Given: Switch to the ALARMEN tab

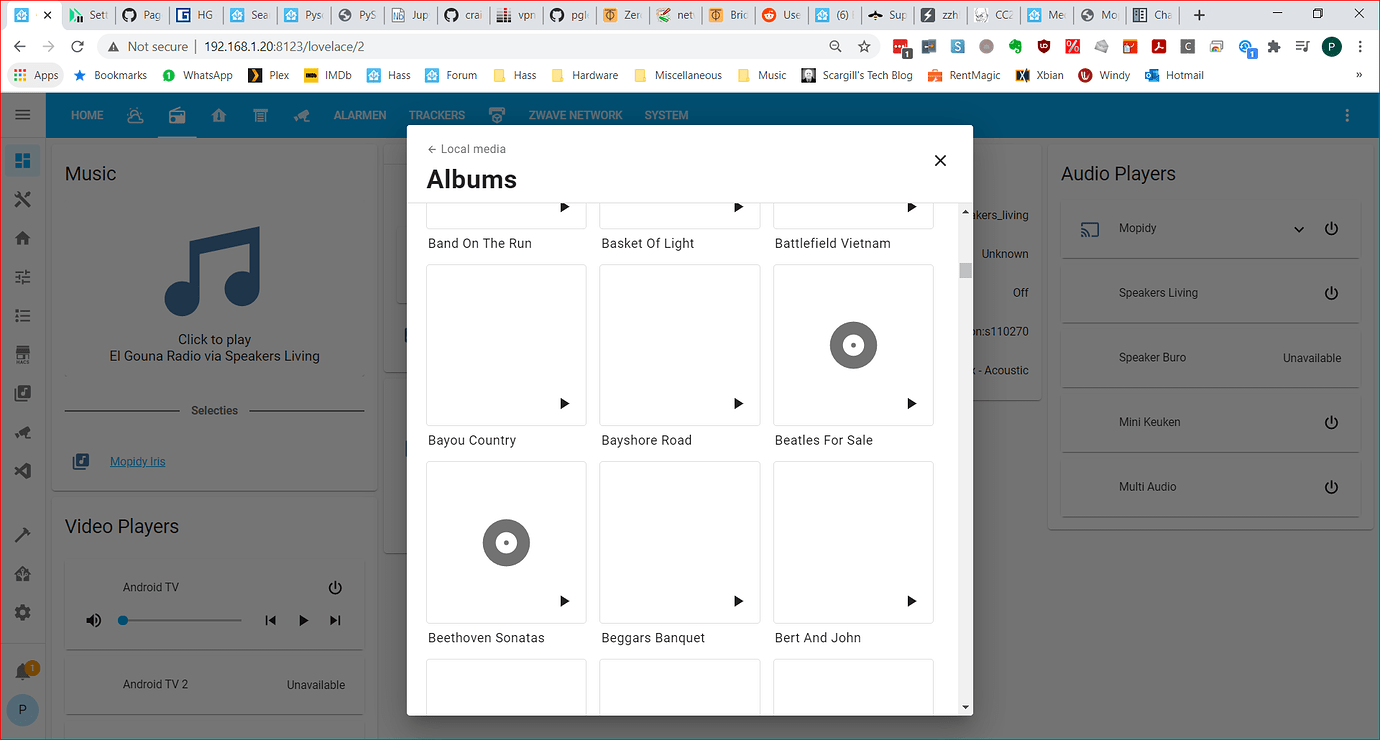Looking at the screenshot, I should point(360,115).
